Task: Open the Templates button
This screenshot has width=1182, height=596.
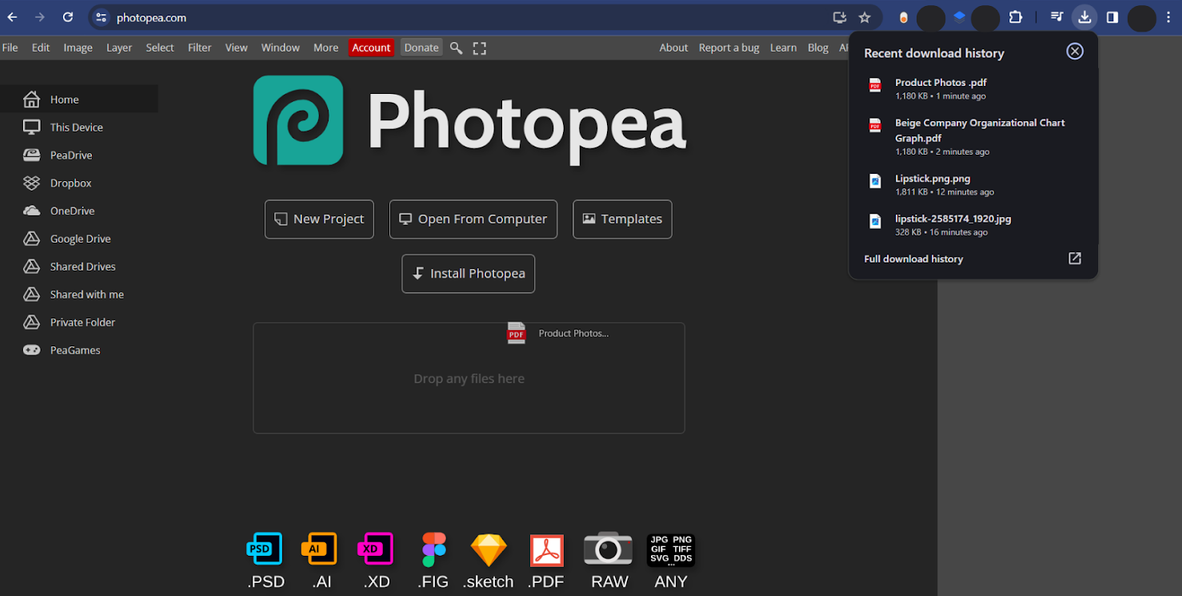Action: coord(623,219)
